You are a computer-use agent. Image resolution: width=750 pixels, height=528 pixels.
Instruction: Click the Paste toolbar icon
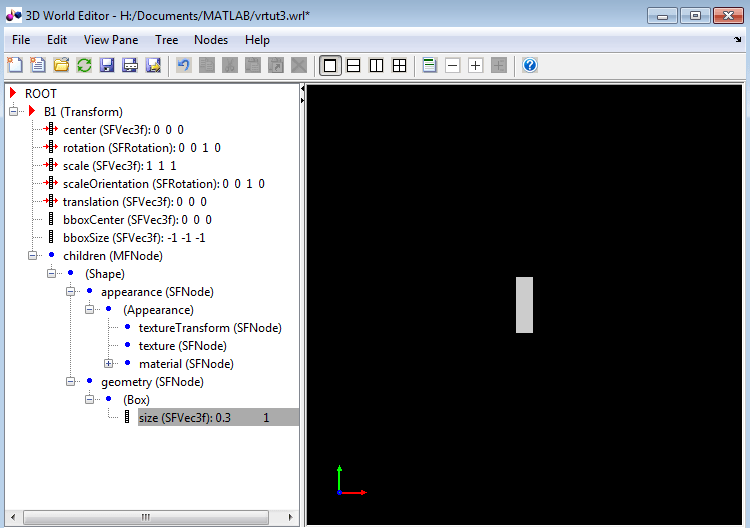tap(253, 65)
